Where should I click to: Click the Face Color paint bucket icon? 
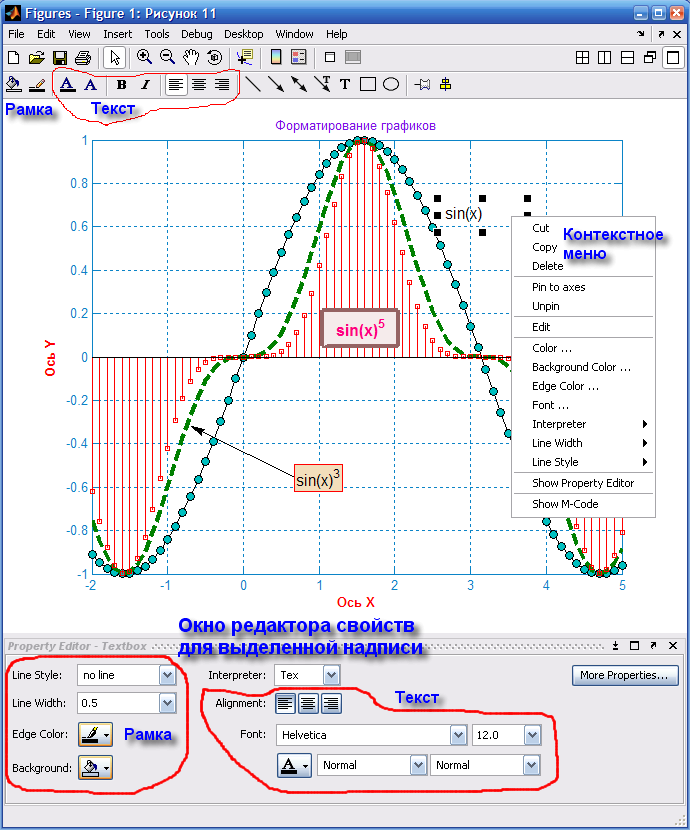(x=13, y=84)
